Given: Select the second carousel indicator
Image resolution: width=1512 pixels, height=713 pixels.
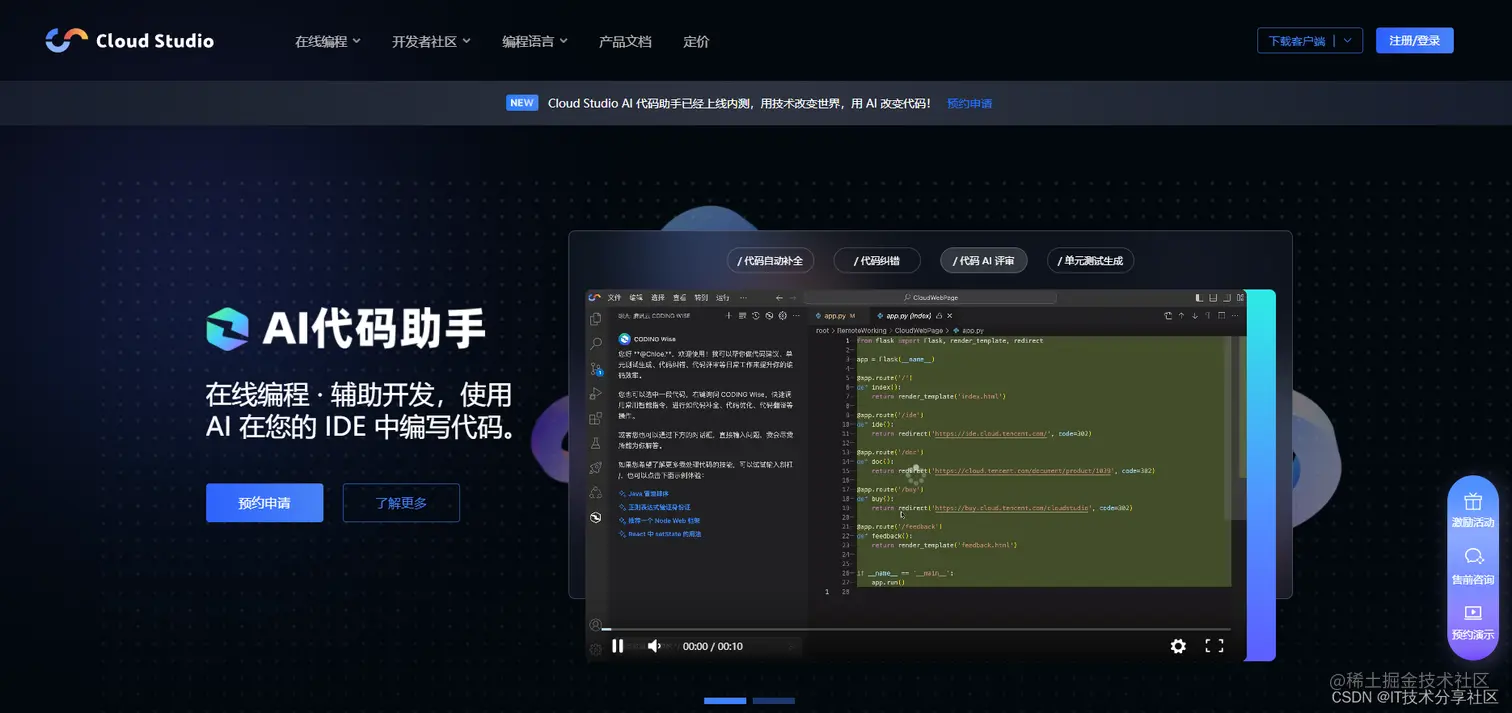Looking at the screenshot, I should 773,701.
